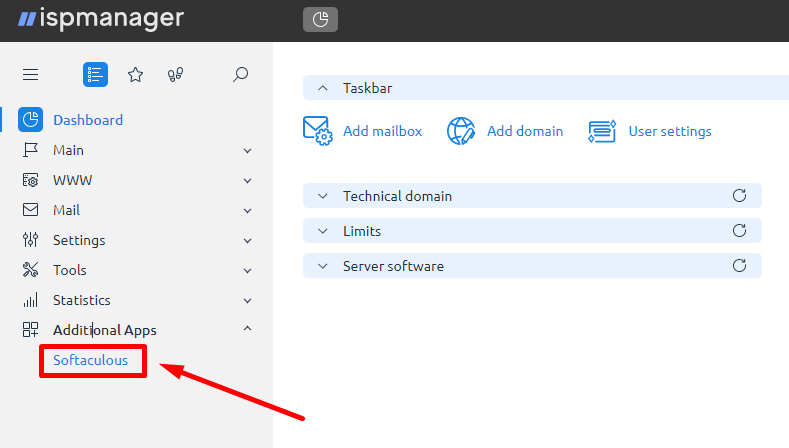Open the Statistics menu section
Image resolution: width=789 pixels, height=448 pixels.
pos(82,300)
